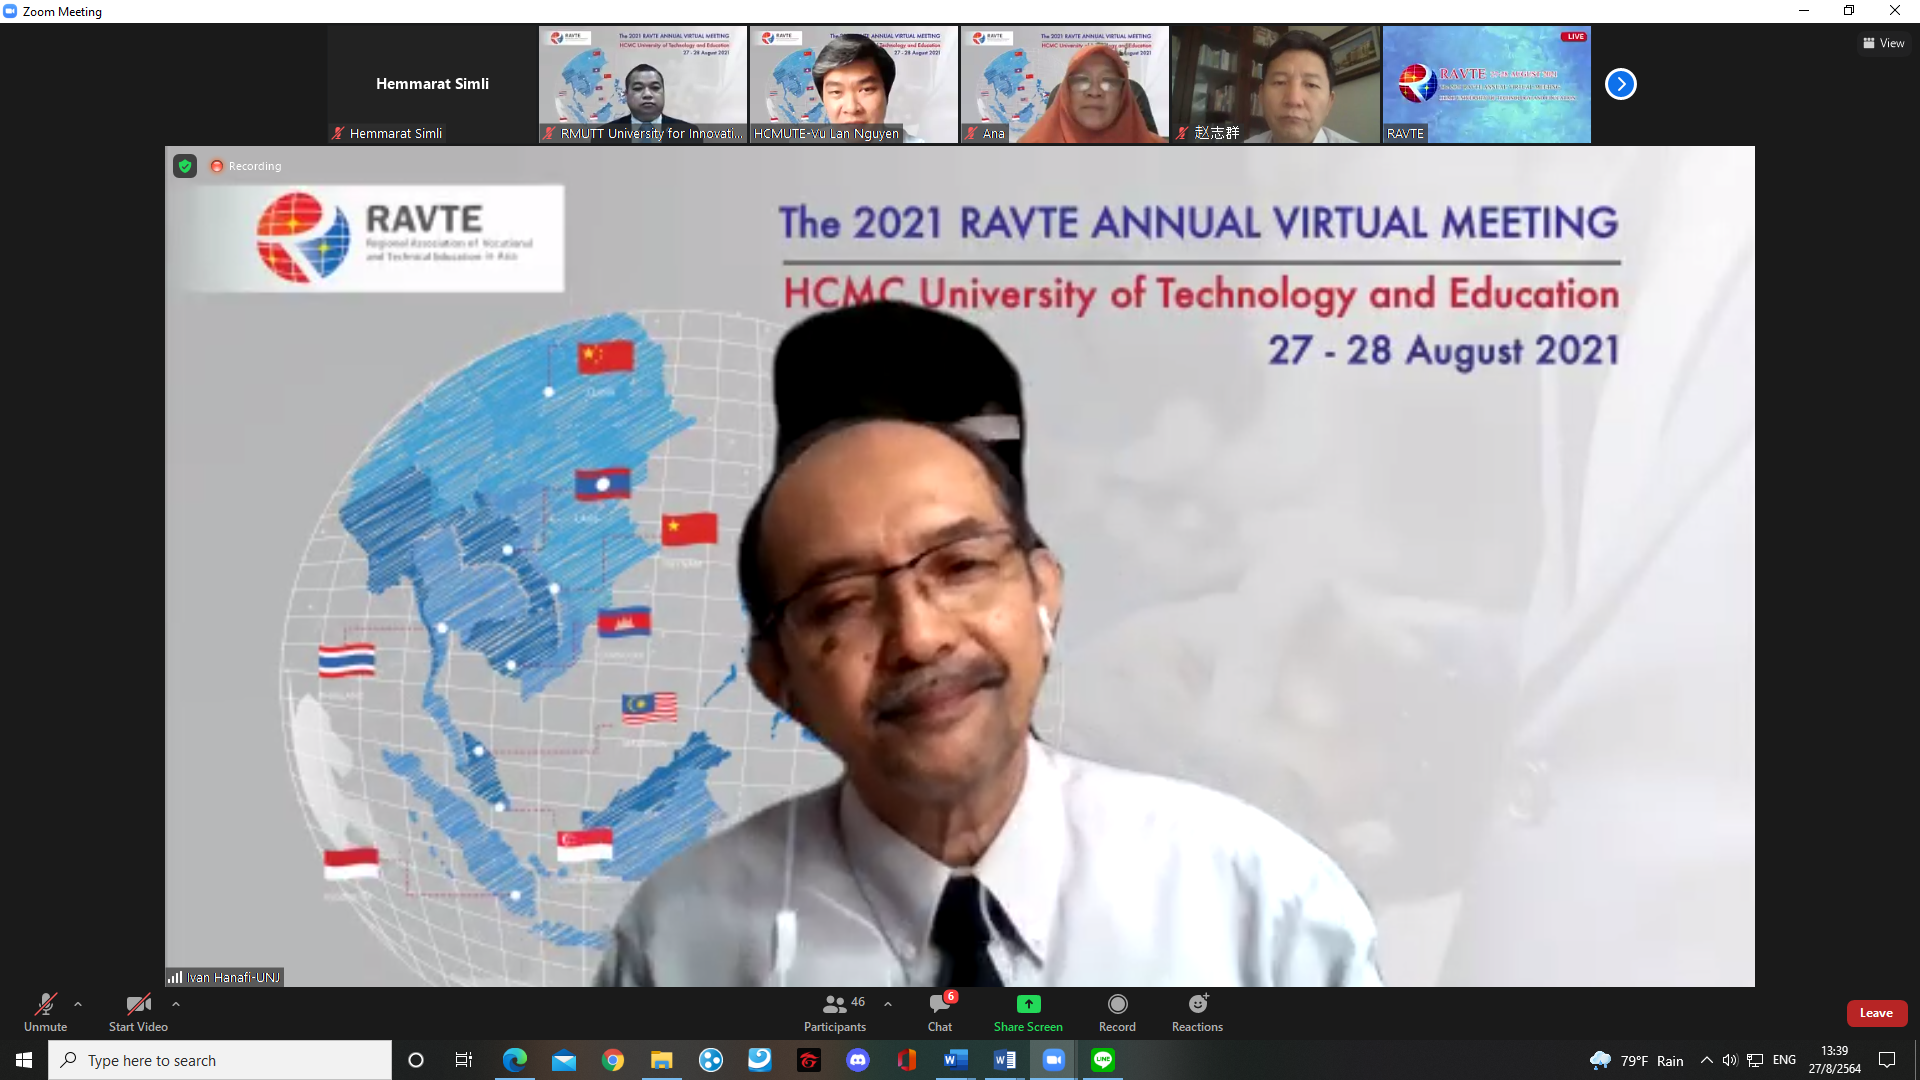This screenshot has width=1920, height=1080.
Task: Open Mail app from taskbar
Action: pyautogui.click(x=564, y=1060)
